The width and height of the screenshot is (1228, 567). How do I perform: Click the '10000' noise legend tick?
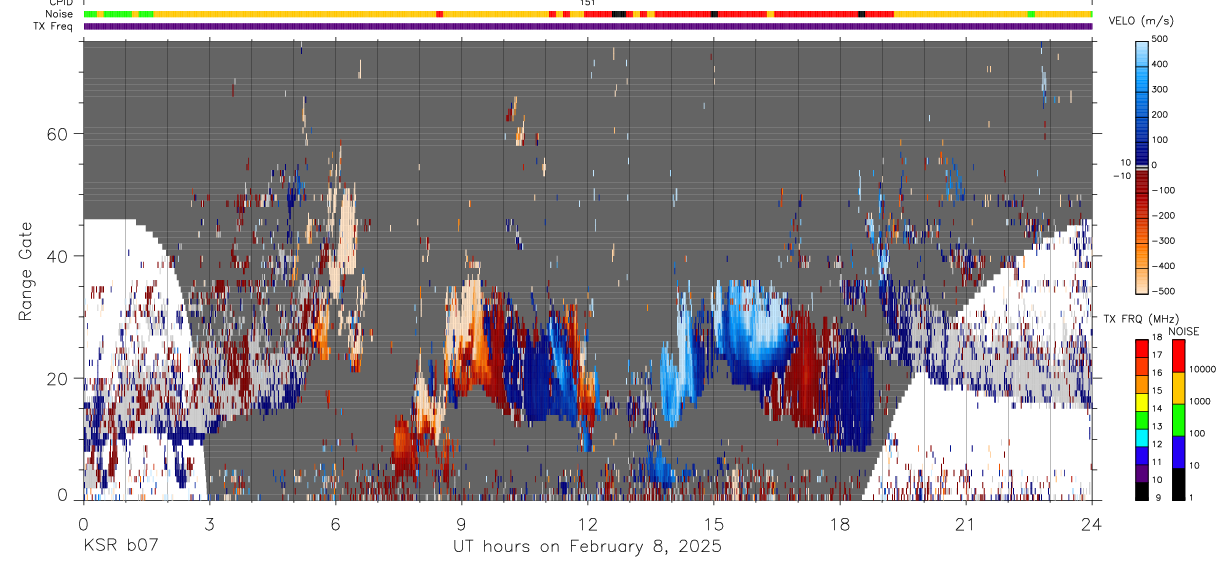(1202, 369)
